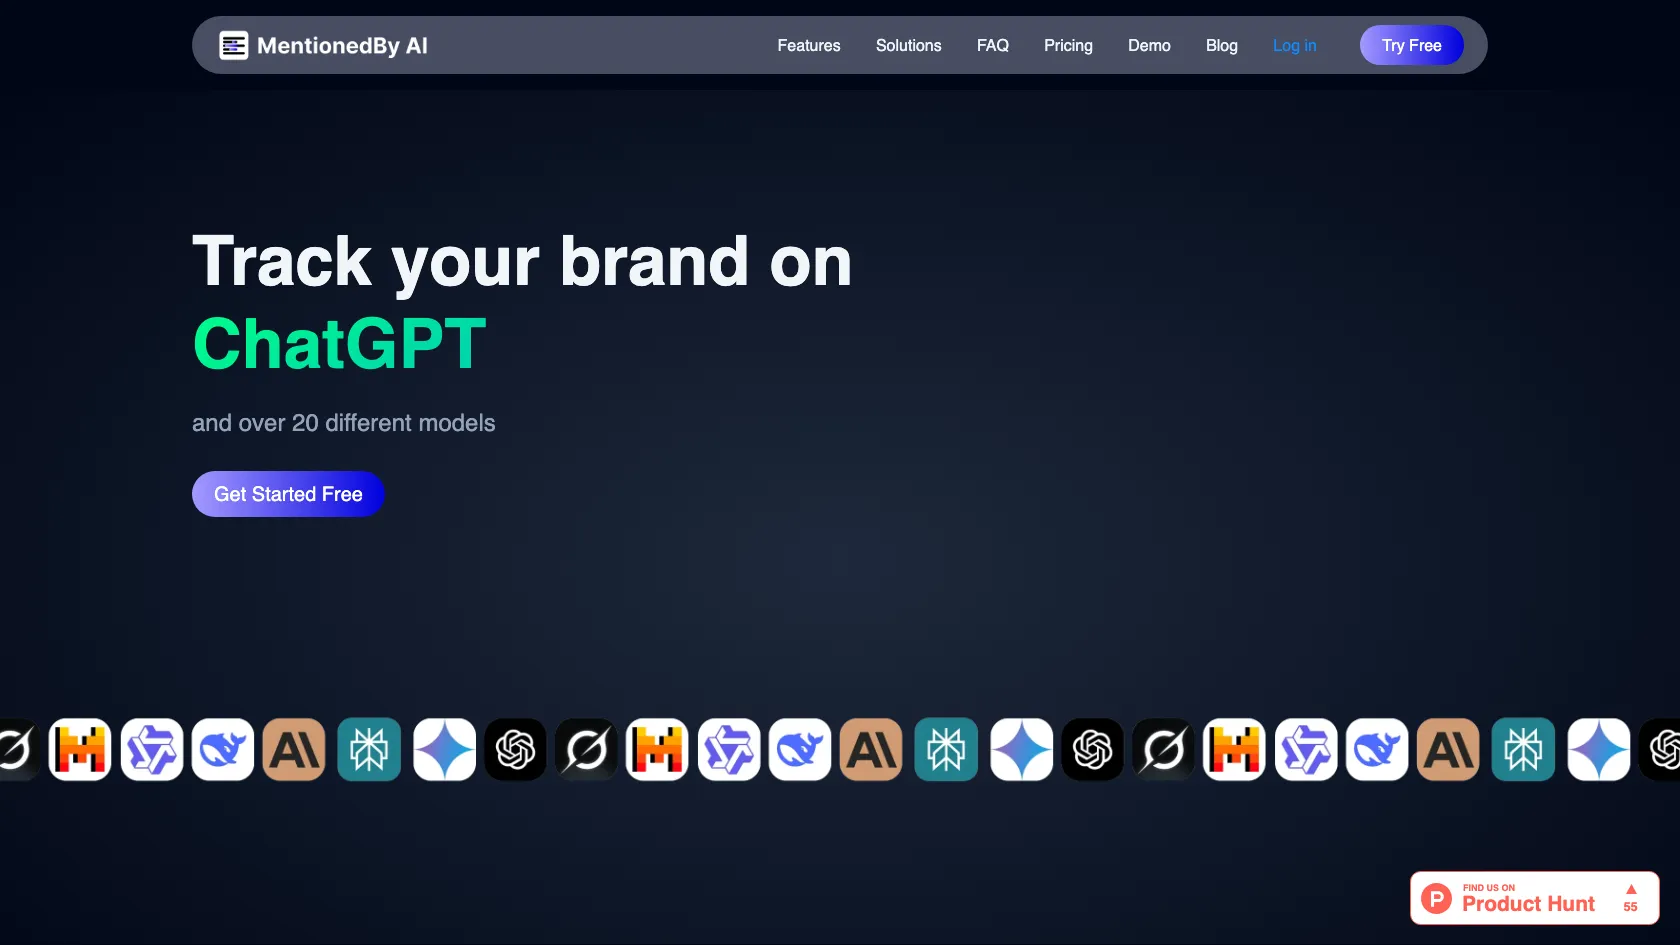Screen dimensions: 1680x945
Task: Go to the FAQ section
Action: tap(993, 45)
